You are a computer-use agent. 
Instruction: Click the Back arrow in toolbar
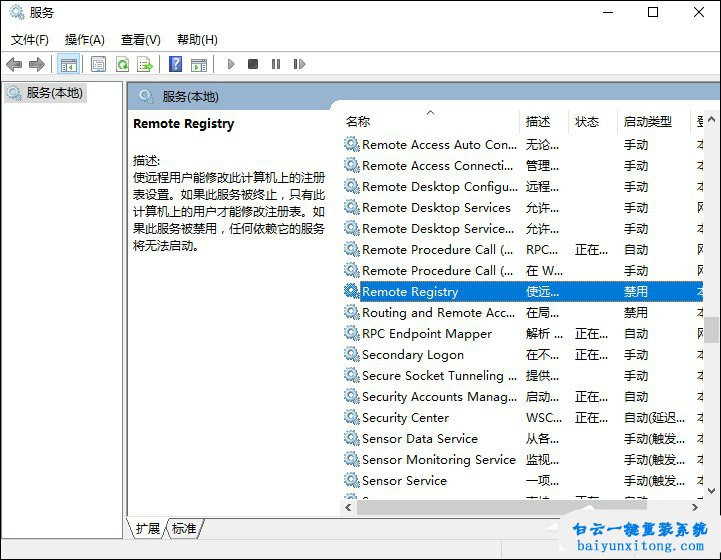(x=14, y=64)
